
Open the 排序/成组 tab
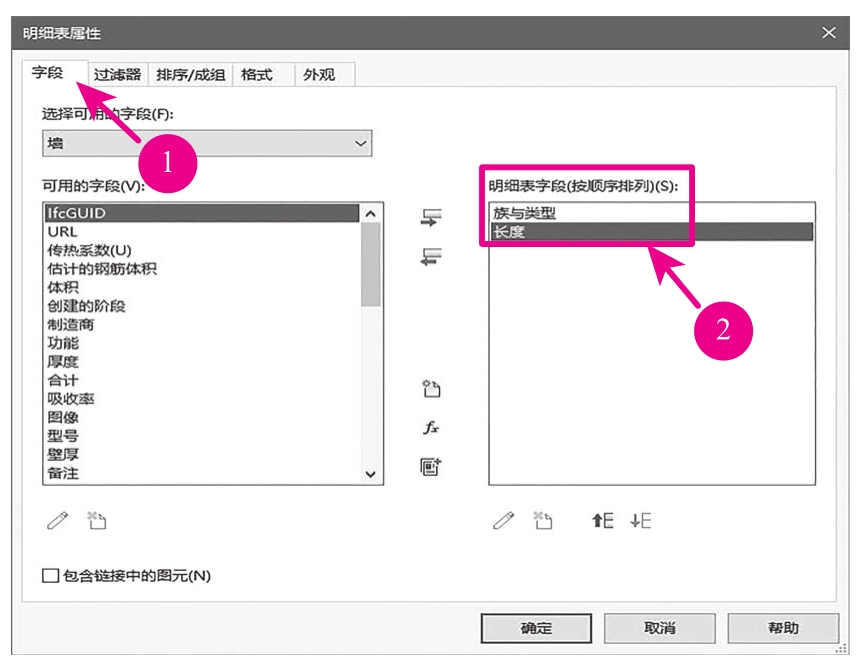(x=191, y=75)
